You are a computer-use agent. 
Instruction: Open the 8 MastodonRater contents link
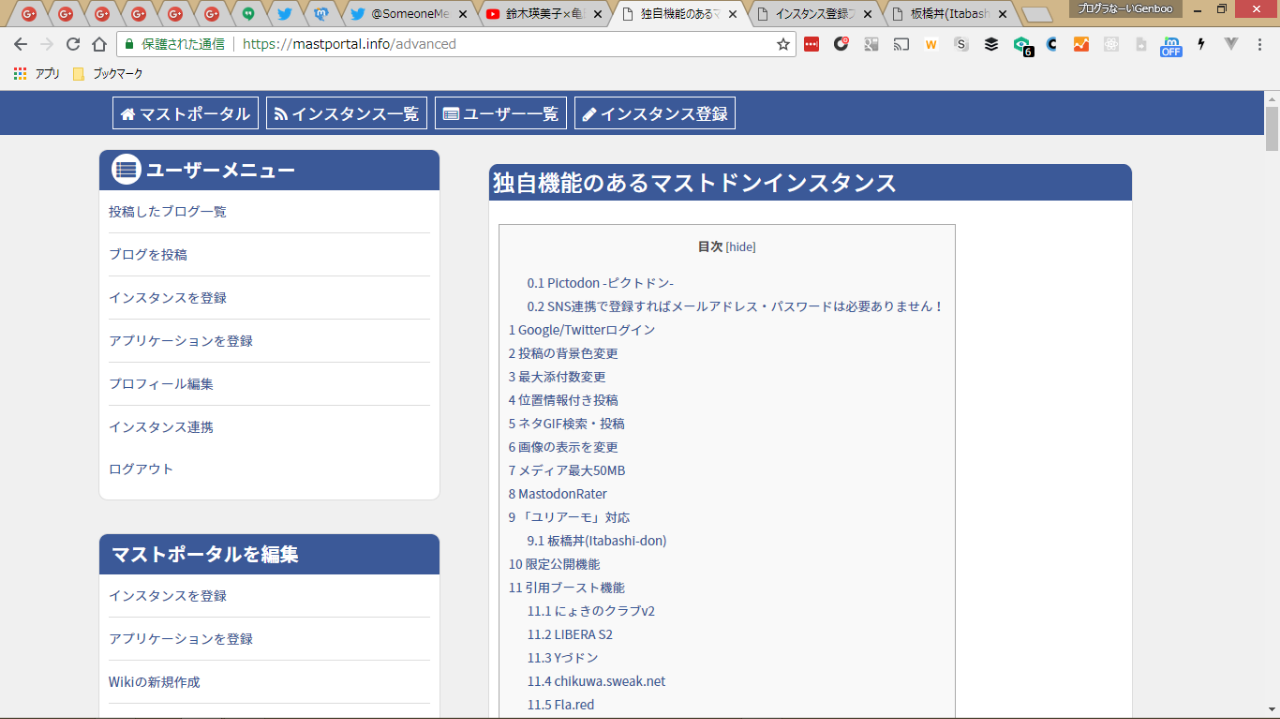pos(557,494)
